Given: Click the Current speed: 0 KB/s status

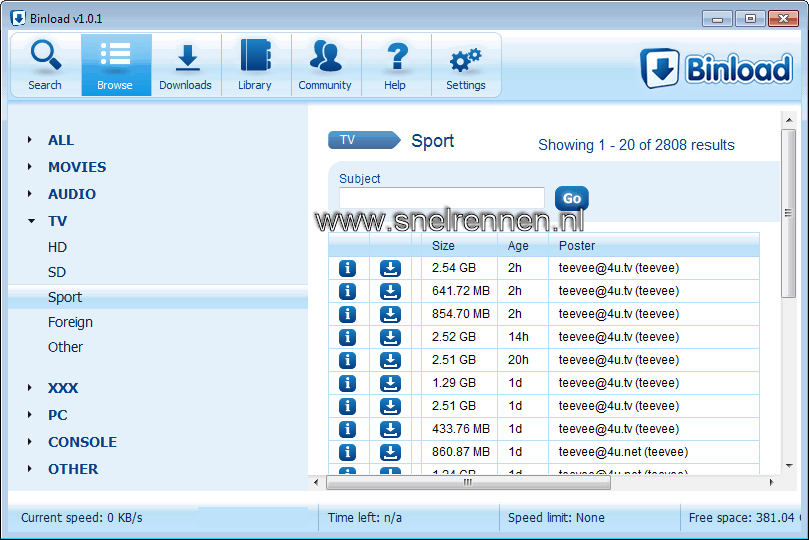Looking at the screenshot, I should tap(82, 517).
